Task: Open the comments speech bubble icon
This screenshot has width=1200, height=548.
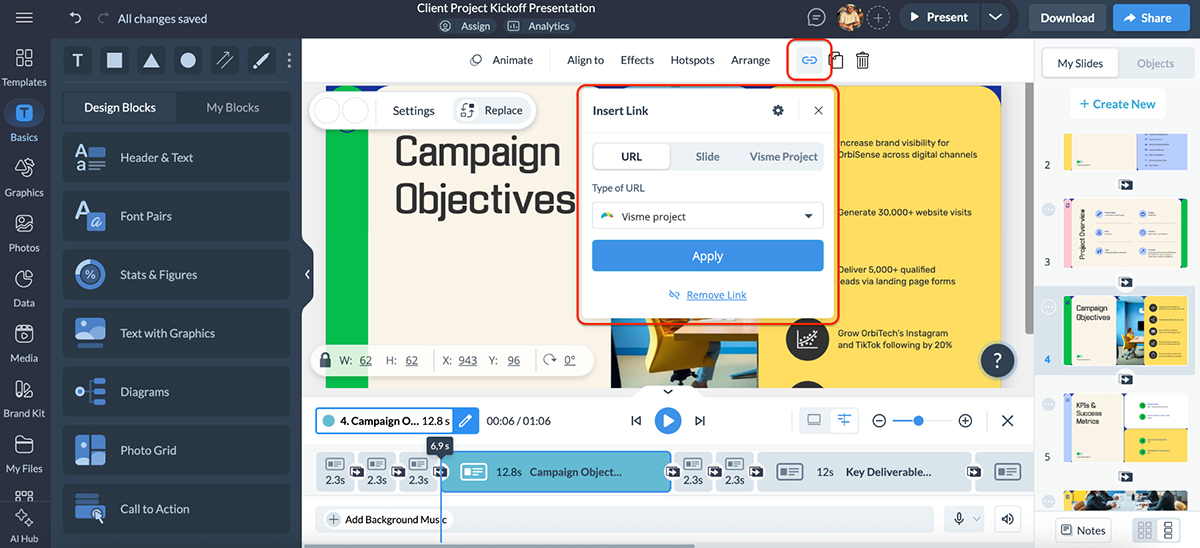Action: coord(816,18)
